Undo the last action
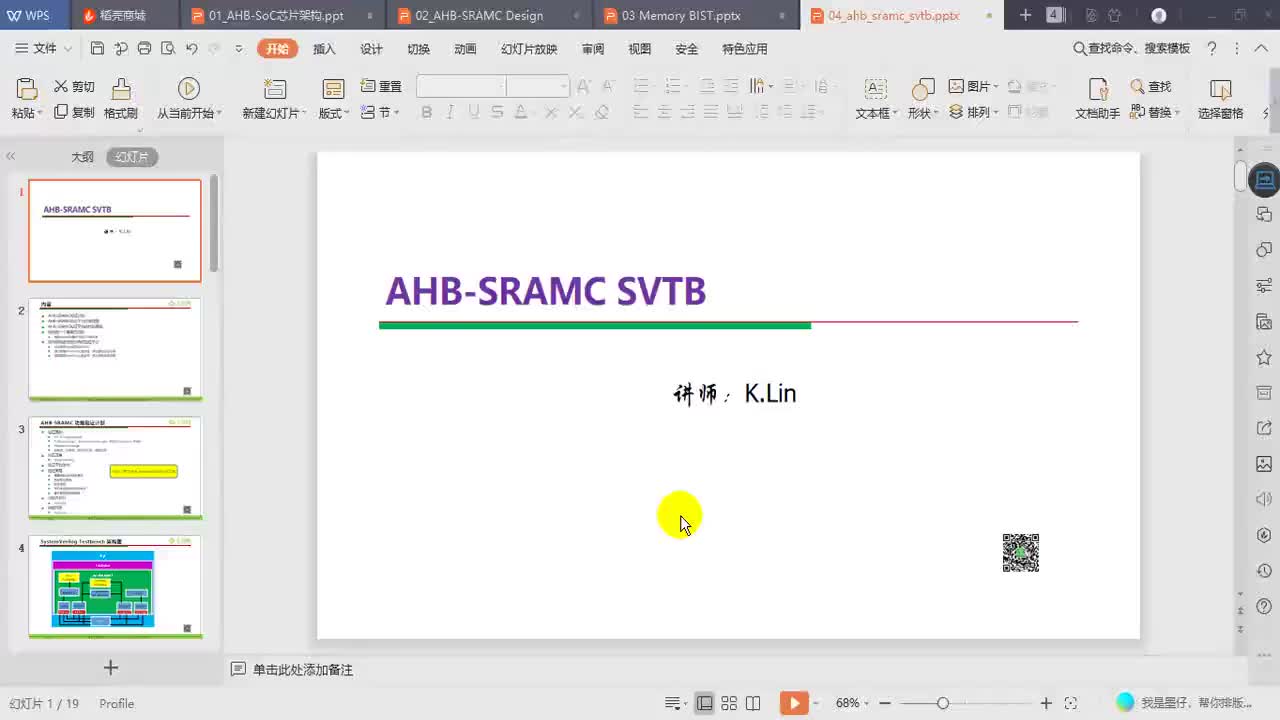This screenshot has width=1280, height=720. [191, 49]
